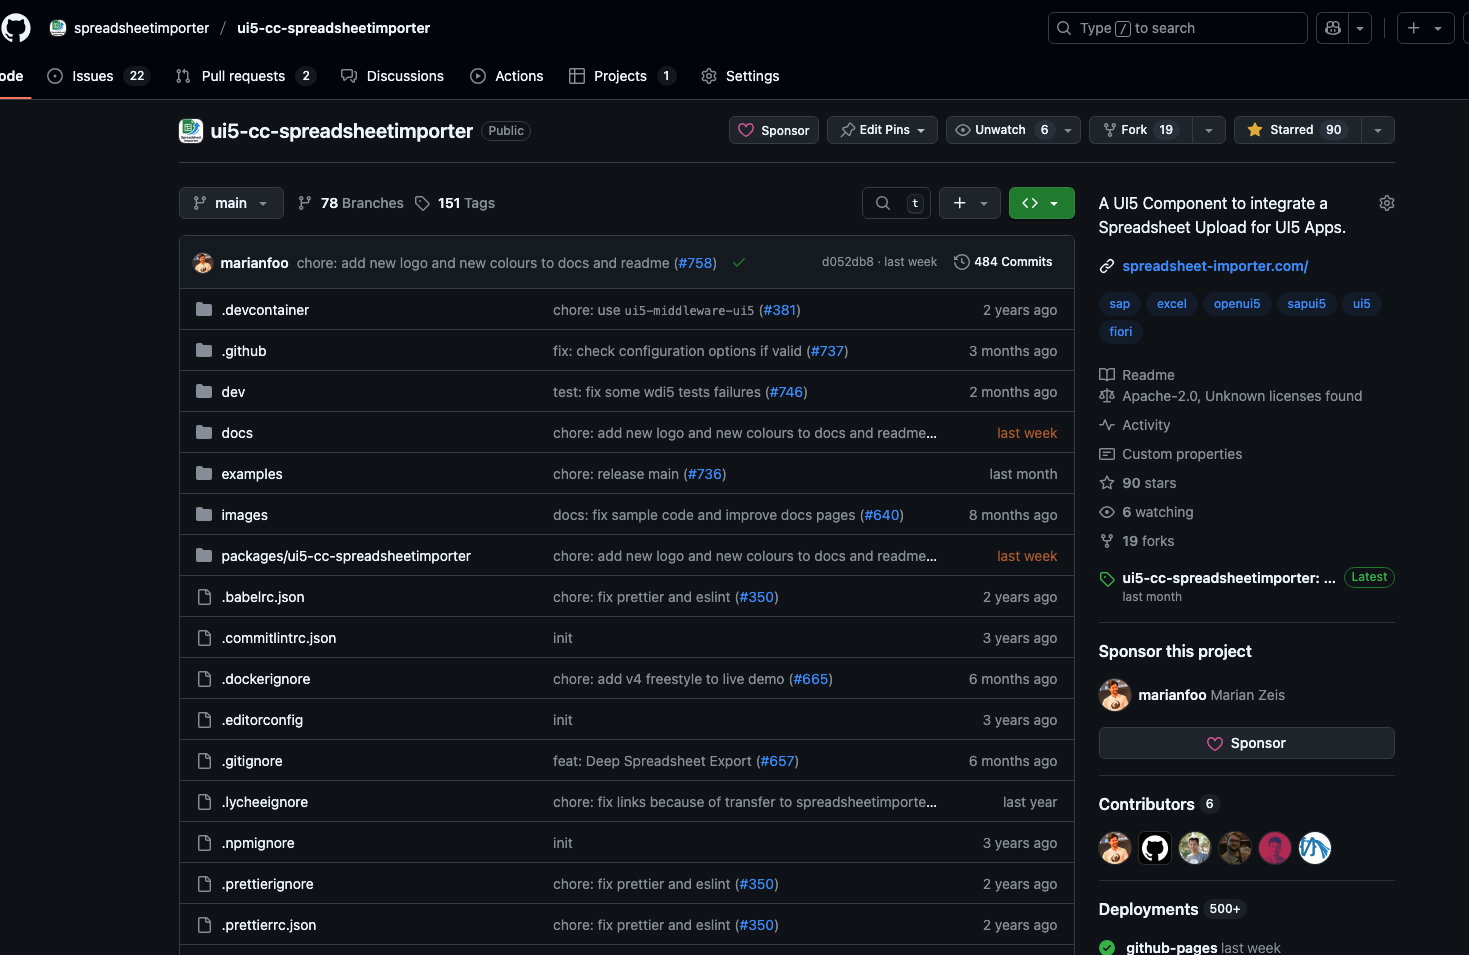Focus the Type / to search field

click(1177, 28)
